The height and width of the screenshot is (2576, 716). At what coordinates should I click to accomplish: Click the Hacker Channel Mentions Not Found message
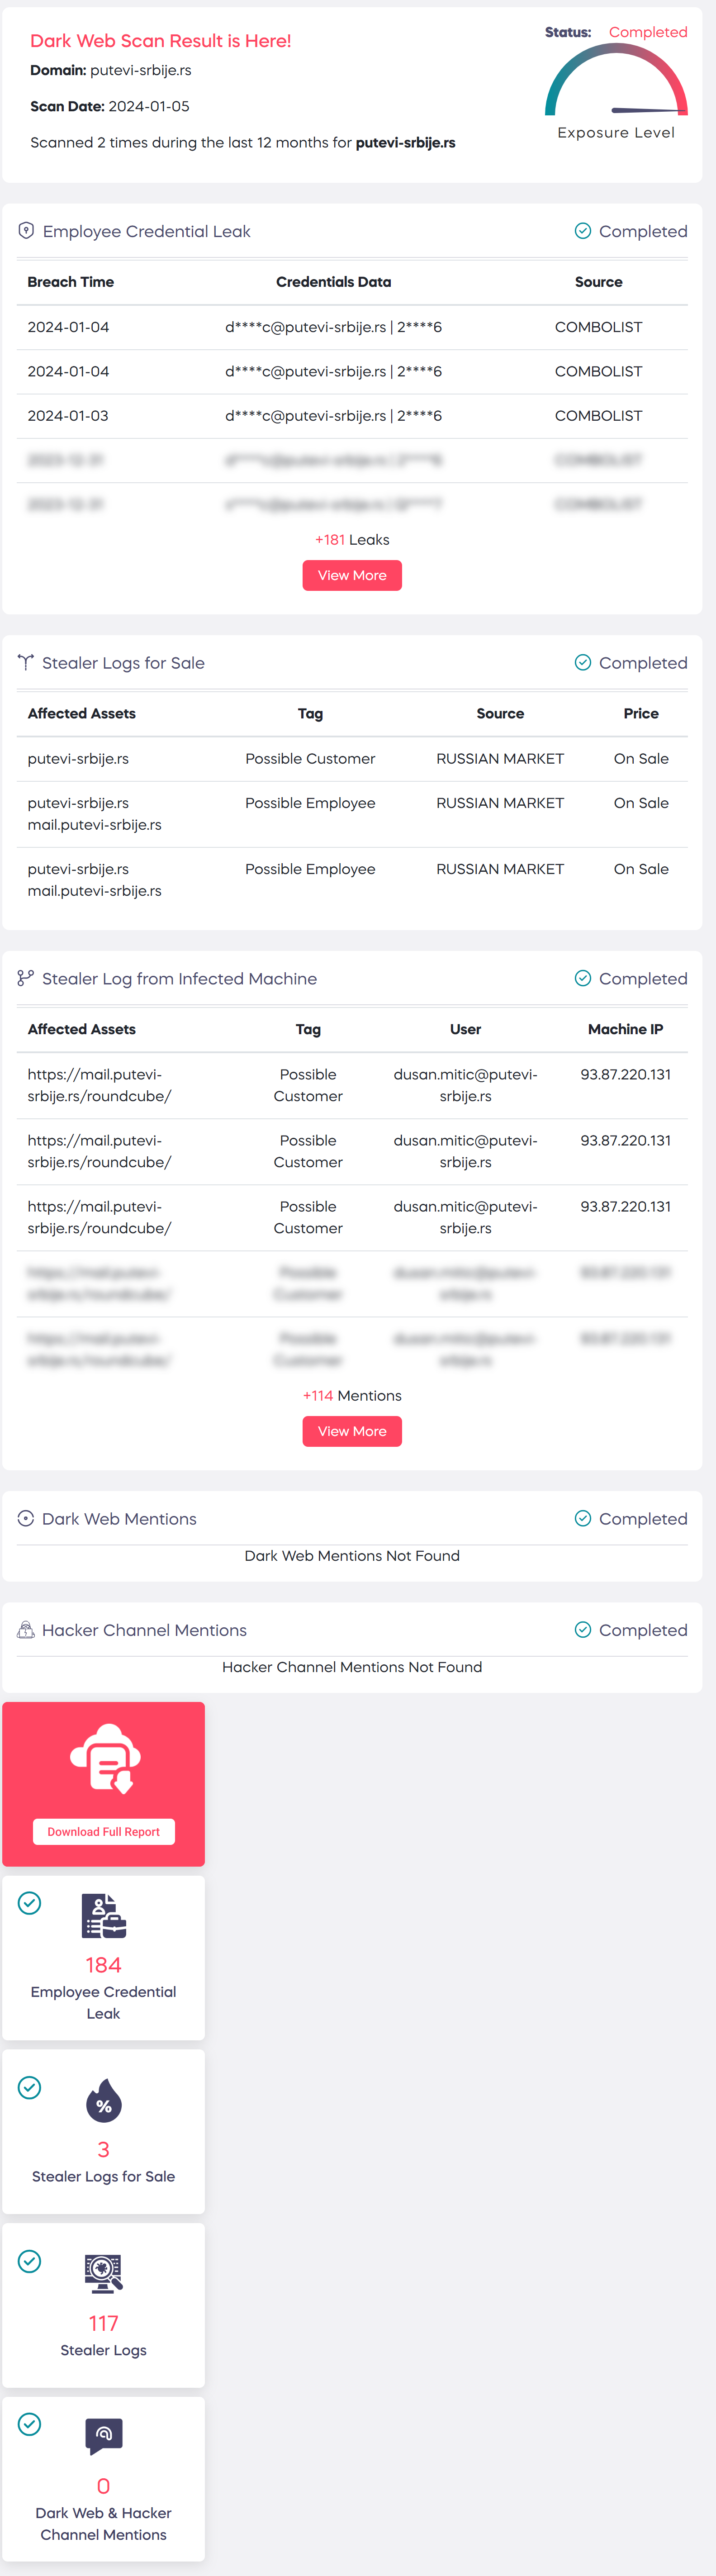[352, 1667]
